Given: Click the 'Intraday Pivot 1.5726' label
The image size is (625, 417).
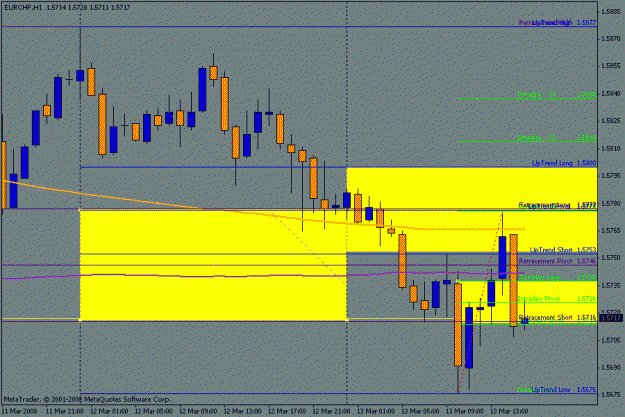Looking at the screenshot, I should [x=557, y=298].
